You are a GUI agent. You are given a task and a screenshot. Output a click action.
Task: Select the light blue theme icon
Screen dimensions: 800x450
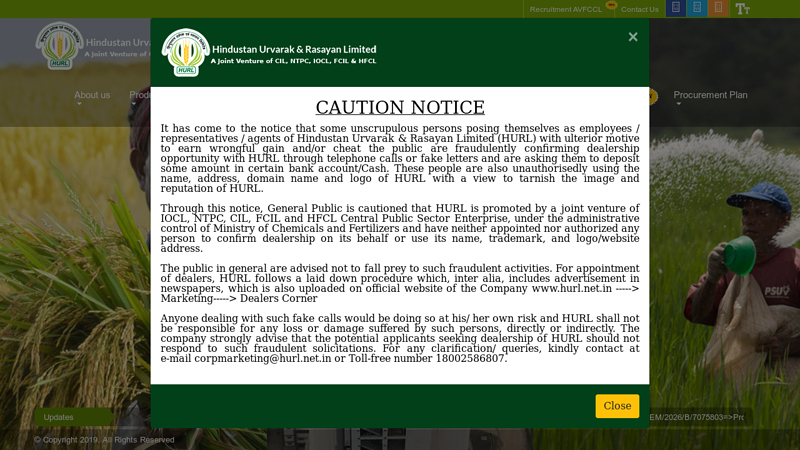point(697,9)
